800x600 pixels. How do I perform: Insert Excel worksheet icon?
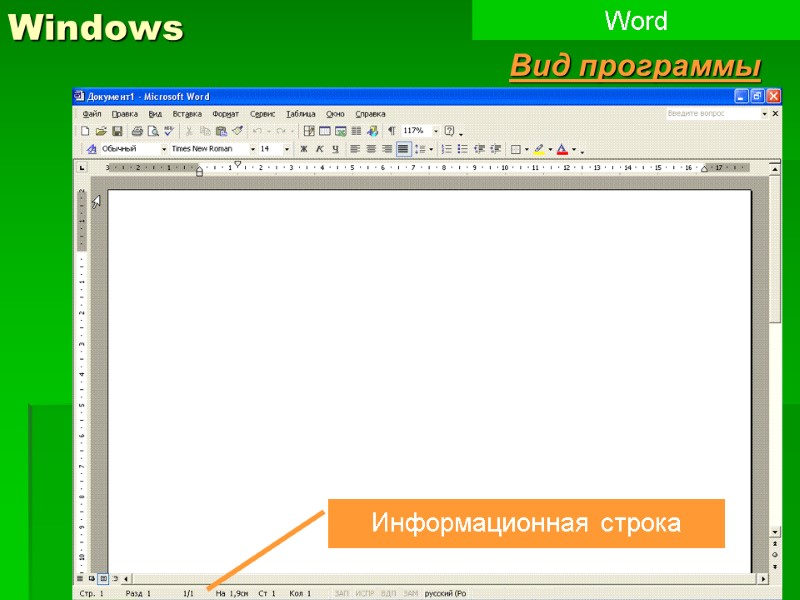pyautogui.click(x=340, y=131)
